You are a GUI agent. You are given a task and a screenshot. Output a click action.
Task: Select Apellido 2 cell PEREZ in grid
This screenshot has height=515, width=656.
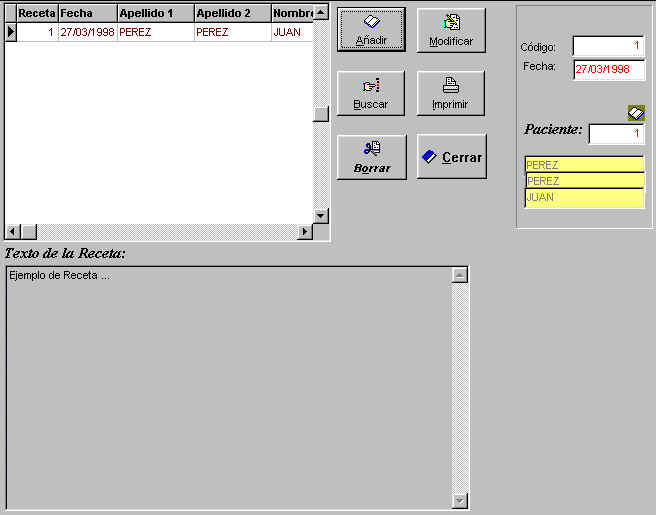(x=233, y=32)
